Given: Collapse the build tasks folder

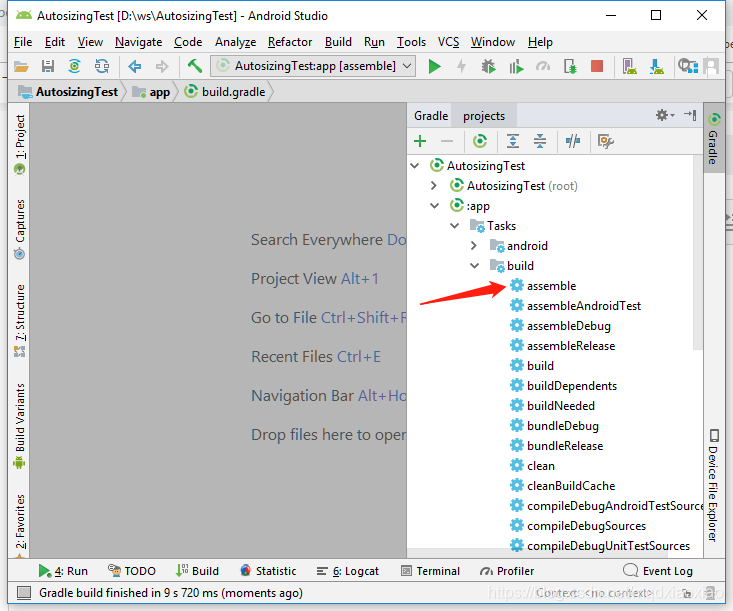Looking at the screenshot, I should (x=474, y=266).
